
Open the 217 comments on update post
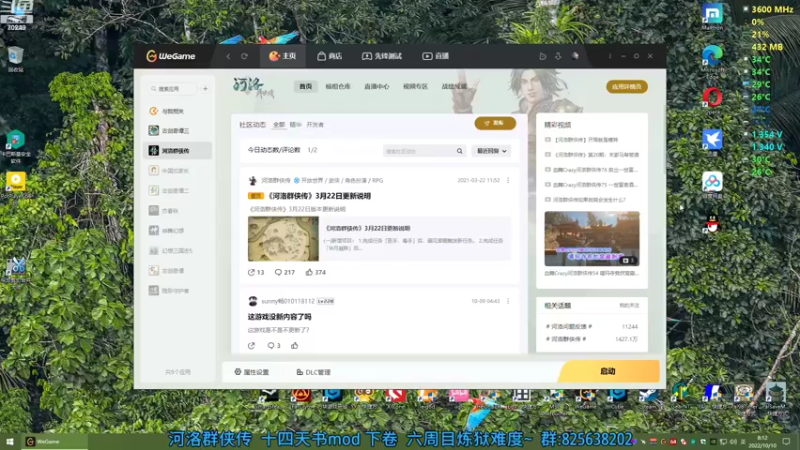(x=285, y=272)
